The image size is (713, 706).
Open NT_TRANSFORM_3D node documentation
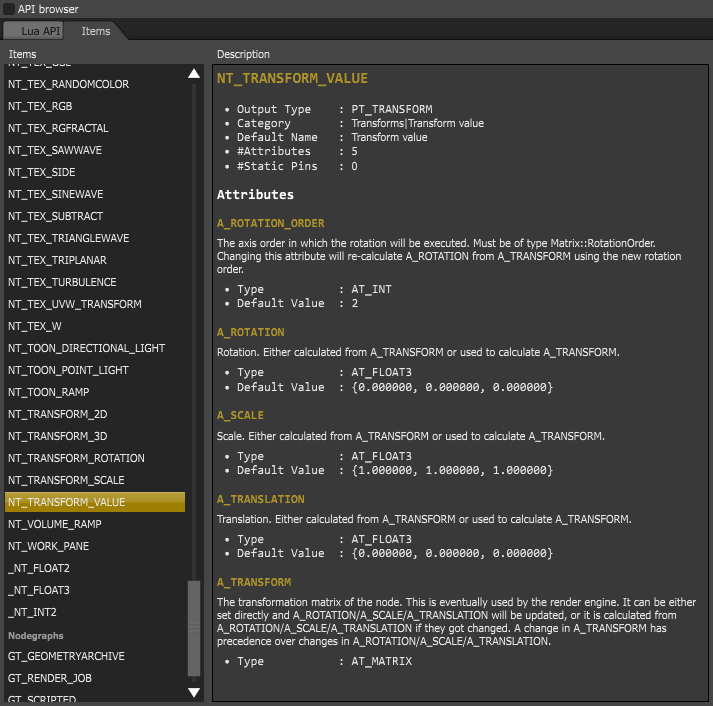point(57,436)
